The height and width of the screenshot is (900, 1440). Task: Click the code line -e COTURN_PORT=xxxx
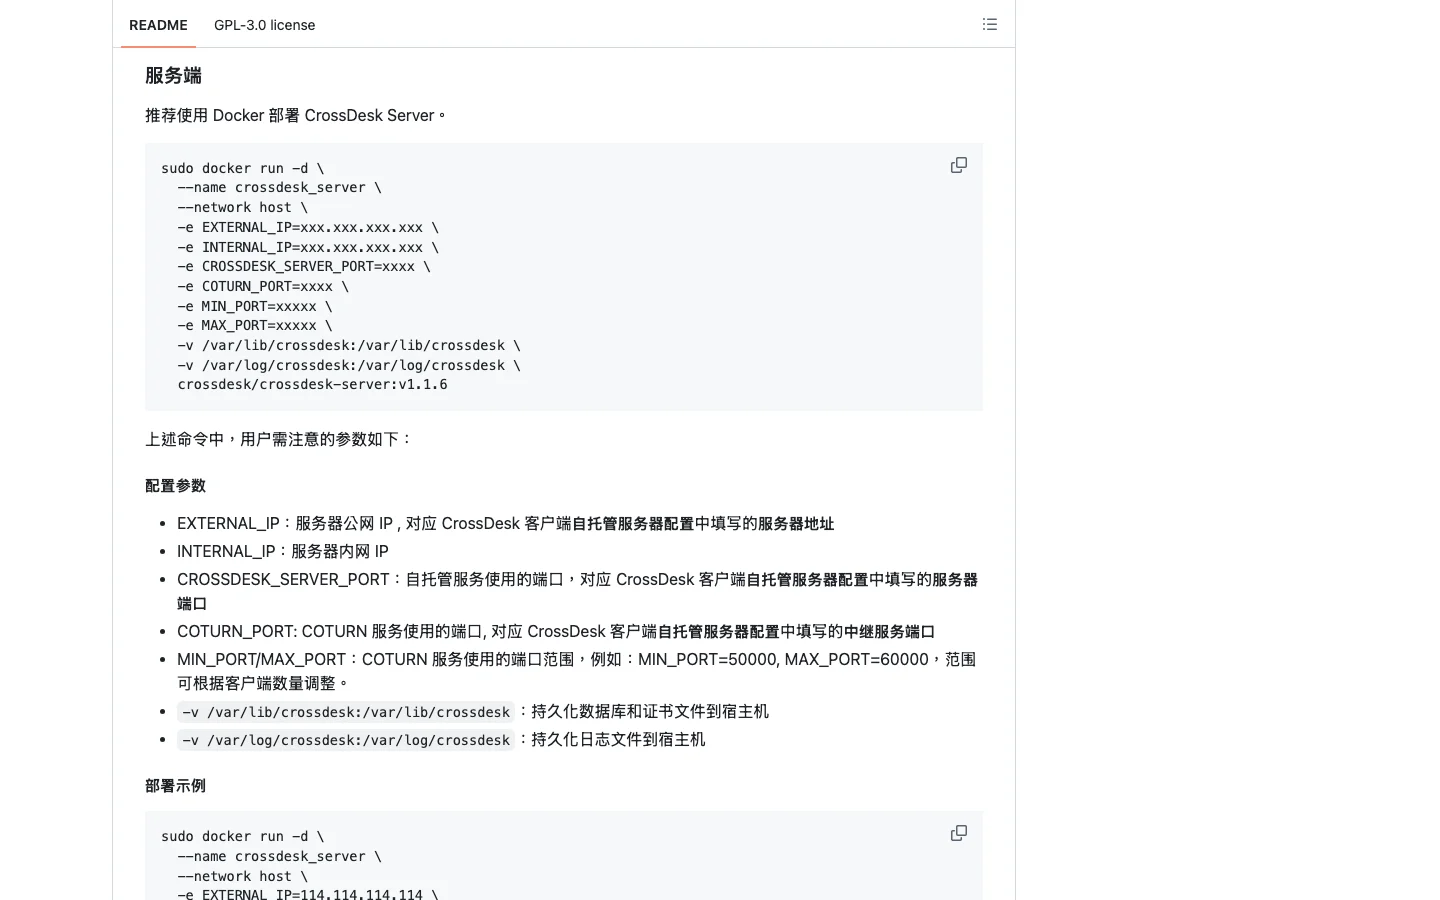[x=263, y=287]
